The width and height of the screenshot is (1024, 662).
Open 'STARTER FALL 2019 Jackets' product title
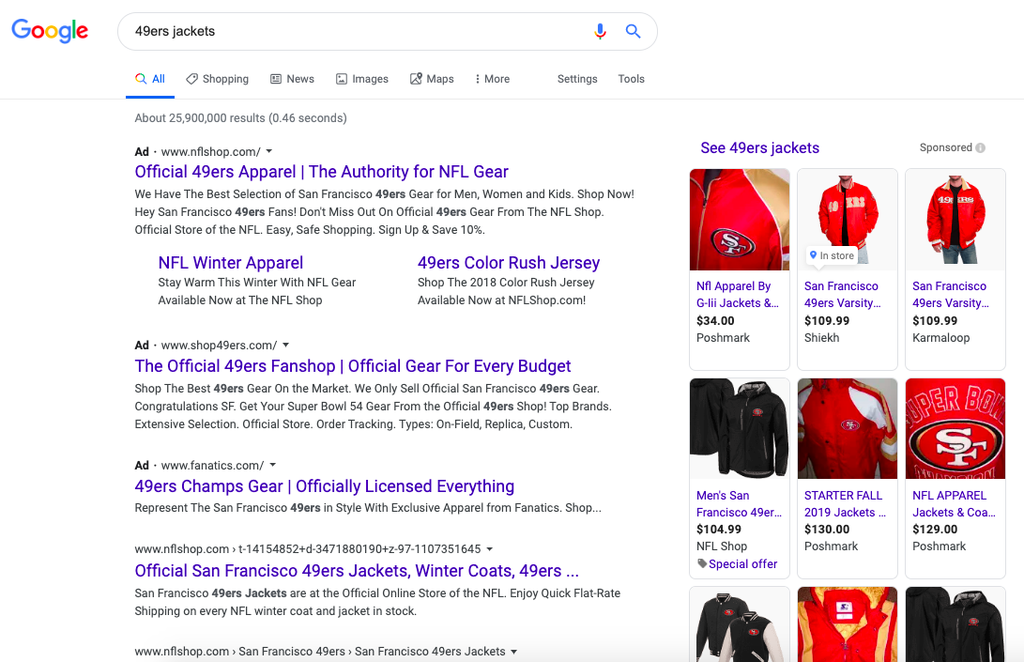(845, 504)
